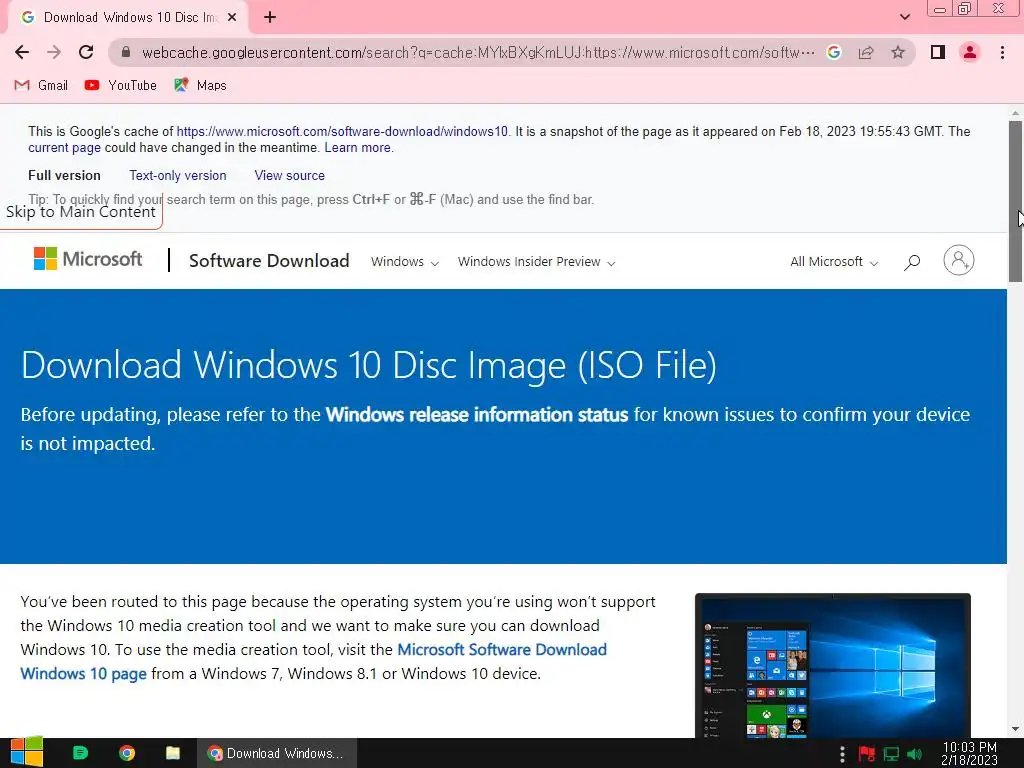Viewport: 1024px width, 768px height.
Task: Select the Download Windows taskbar window button
Action: tap(277, 753)
